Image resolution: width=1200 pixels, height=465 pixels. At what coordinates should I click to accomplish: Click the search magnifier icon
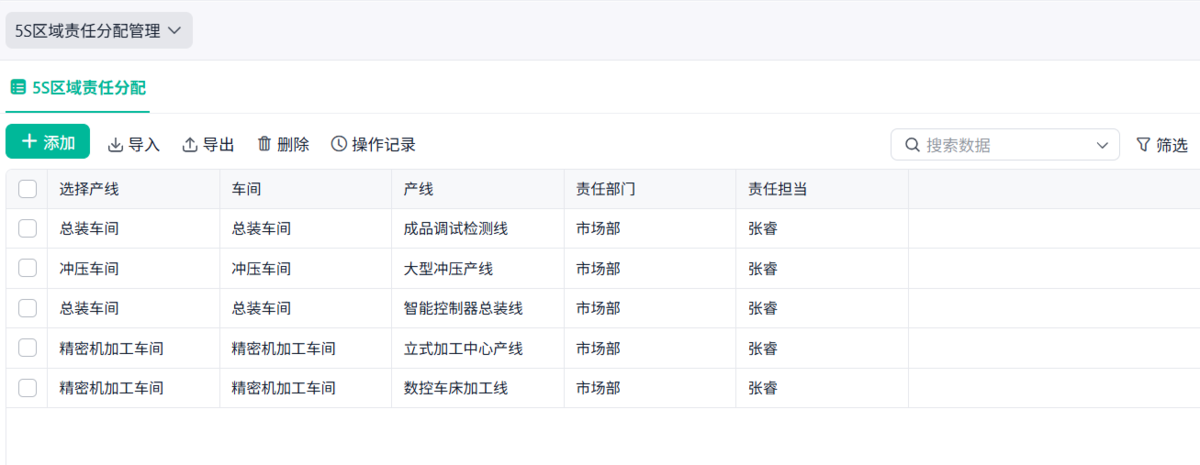912,145
